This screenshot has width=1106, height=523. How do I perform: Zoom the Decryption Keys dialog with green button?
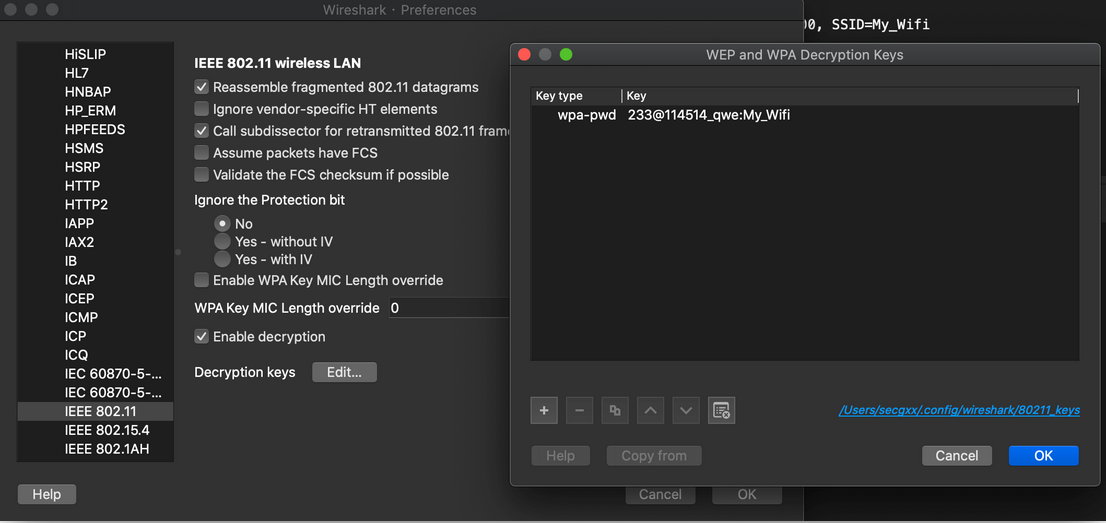coord(566,54)
